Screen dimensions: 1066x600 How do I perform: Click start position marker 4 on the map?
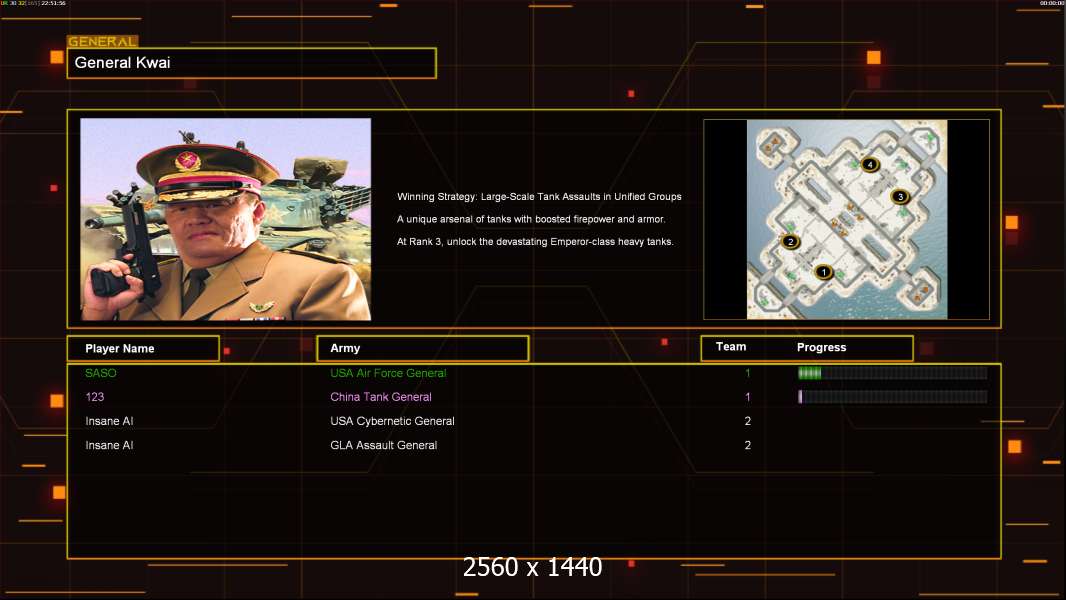(870, 164)
